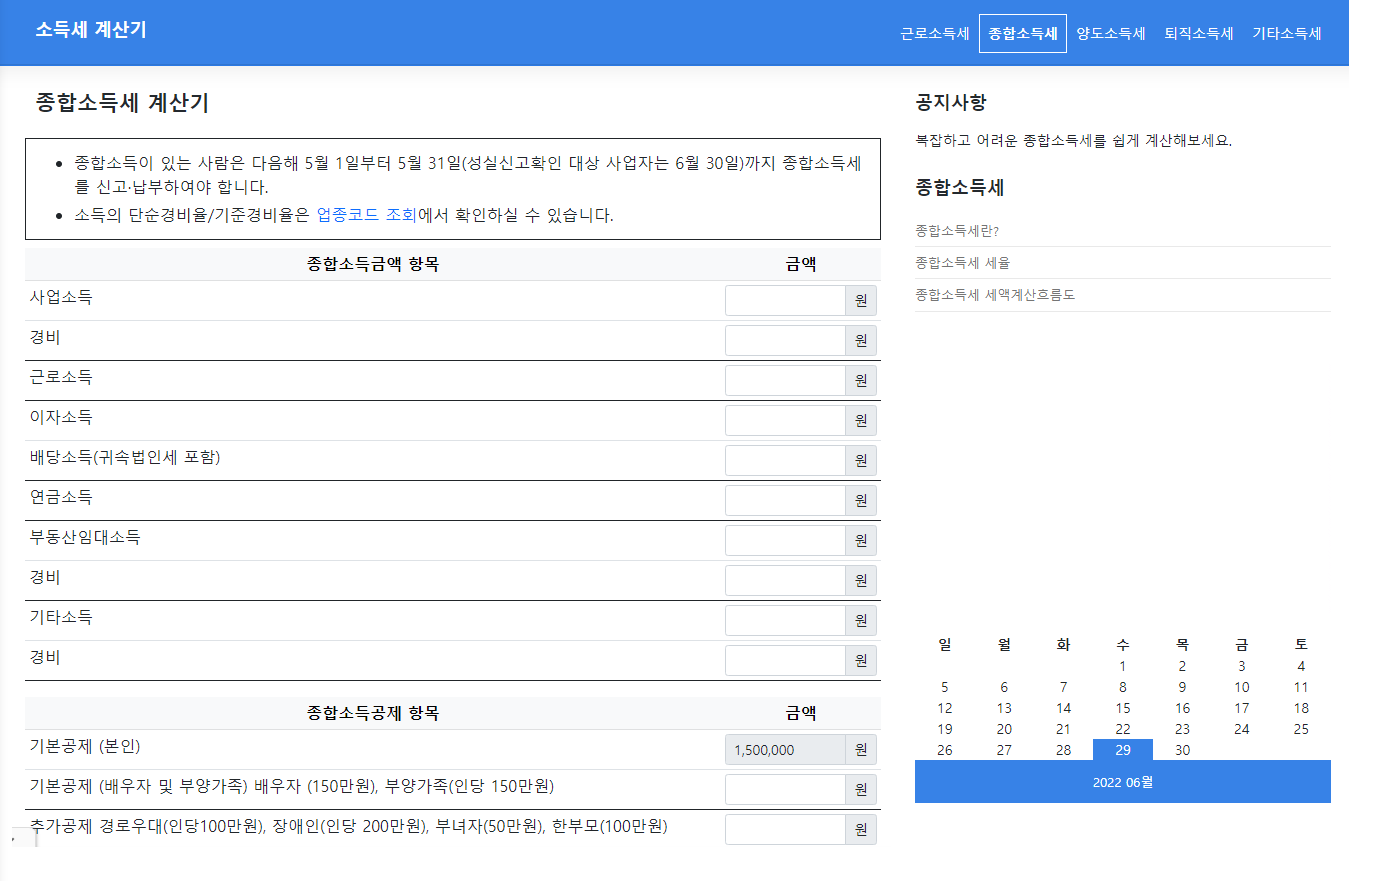
Task: Click the 추가공제 경로우대 amount field
Action: click(x=786, y=829)
